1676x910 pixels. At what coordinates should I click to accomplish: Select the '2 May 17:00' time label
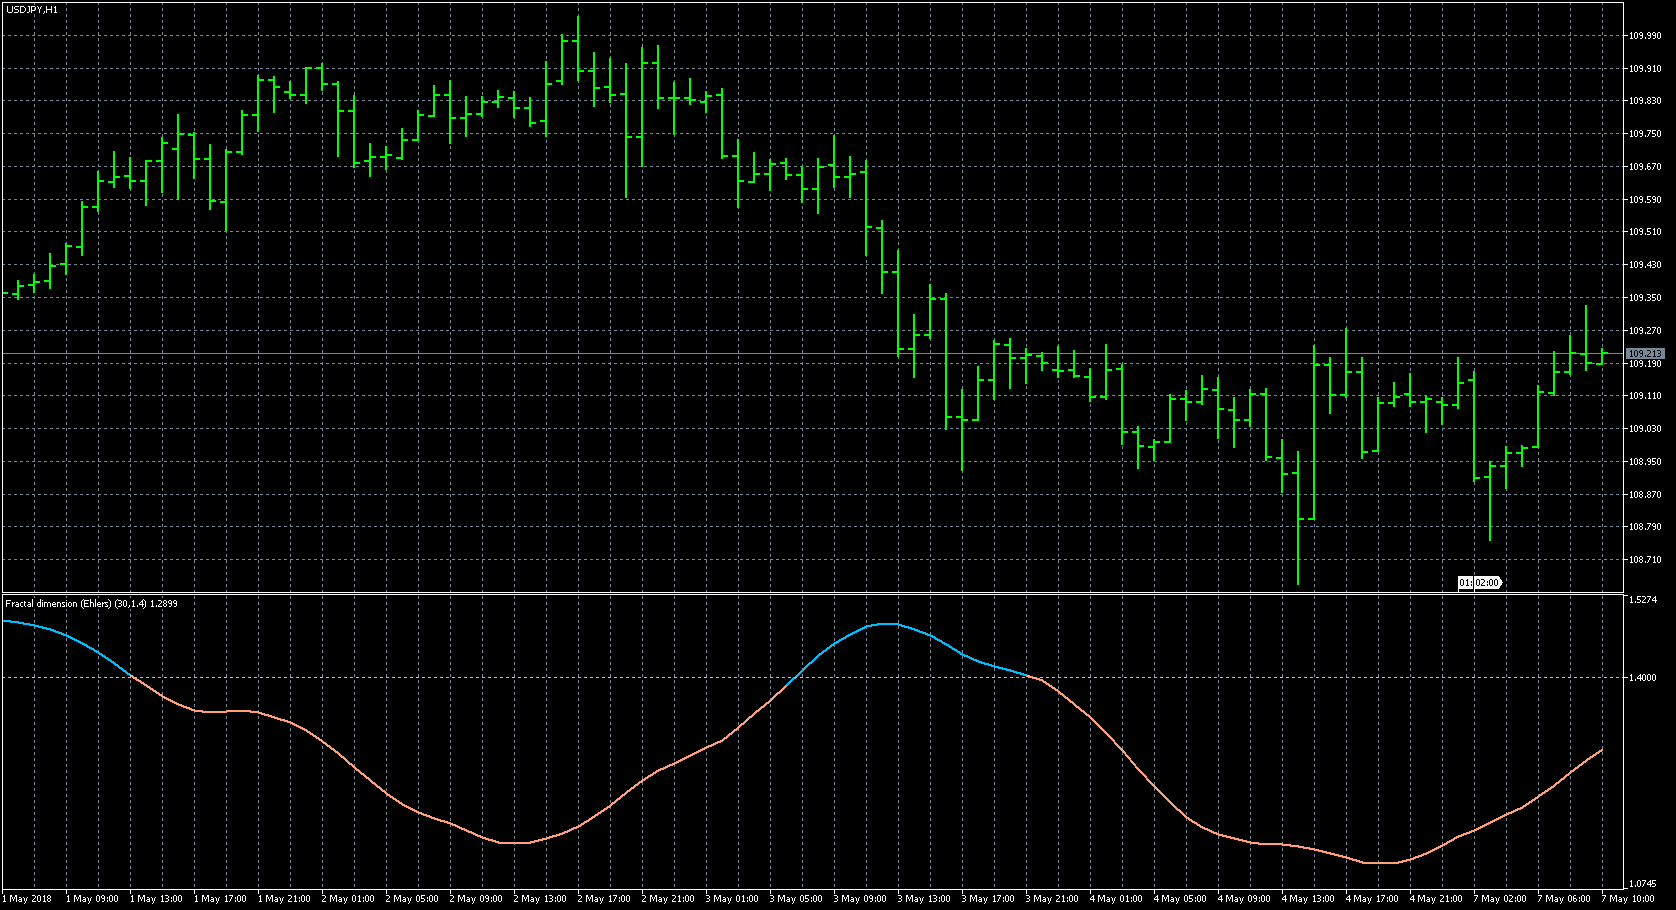click(x=604, y=899)
